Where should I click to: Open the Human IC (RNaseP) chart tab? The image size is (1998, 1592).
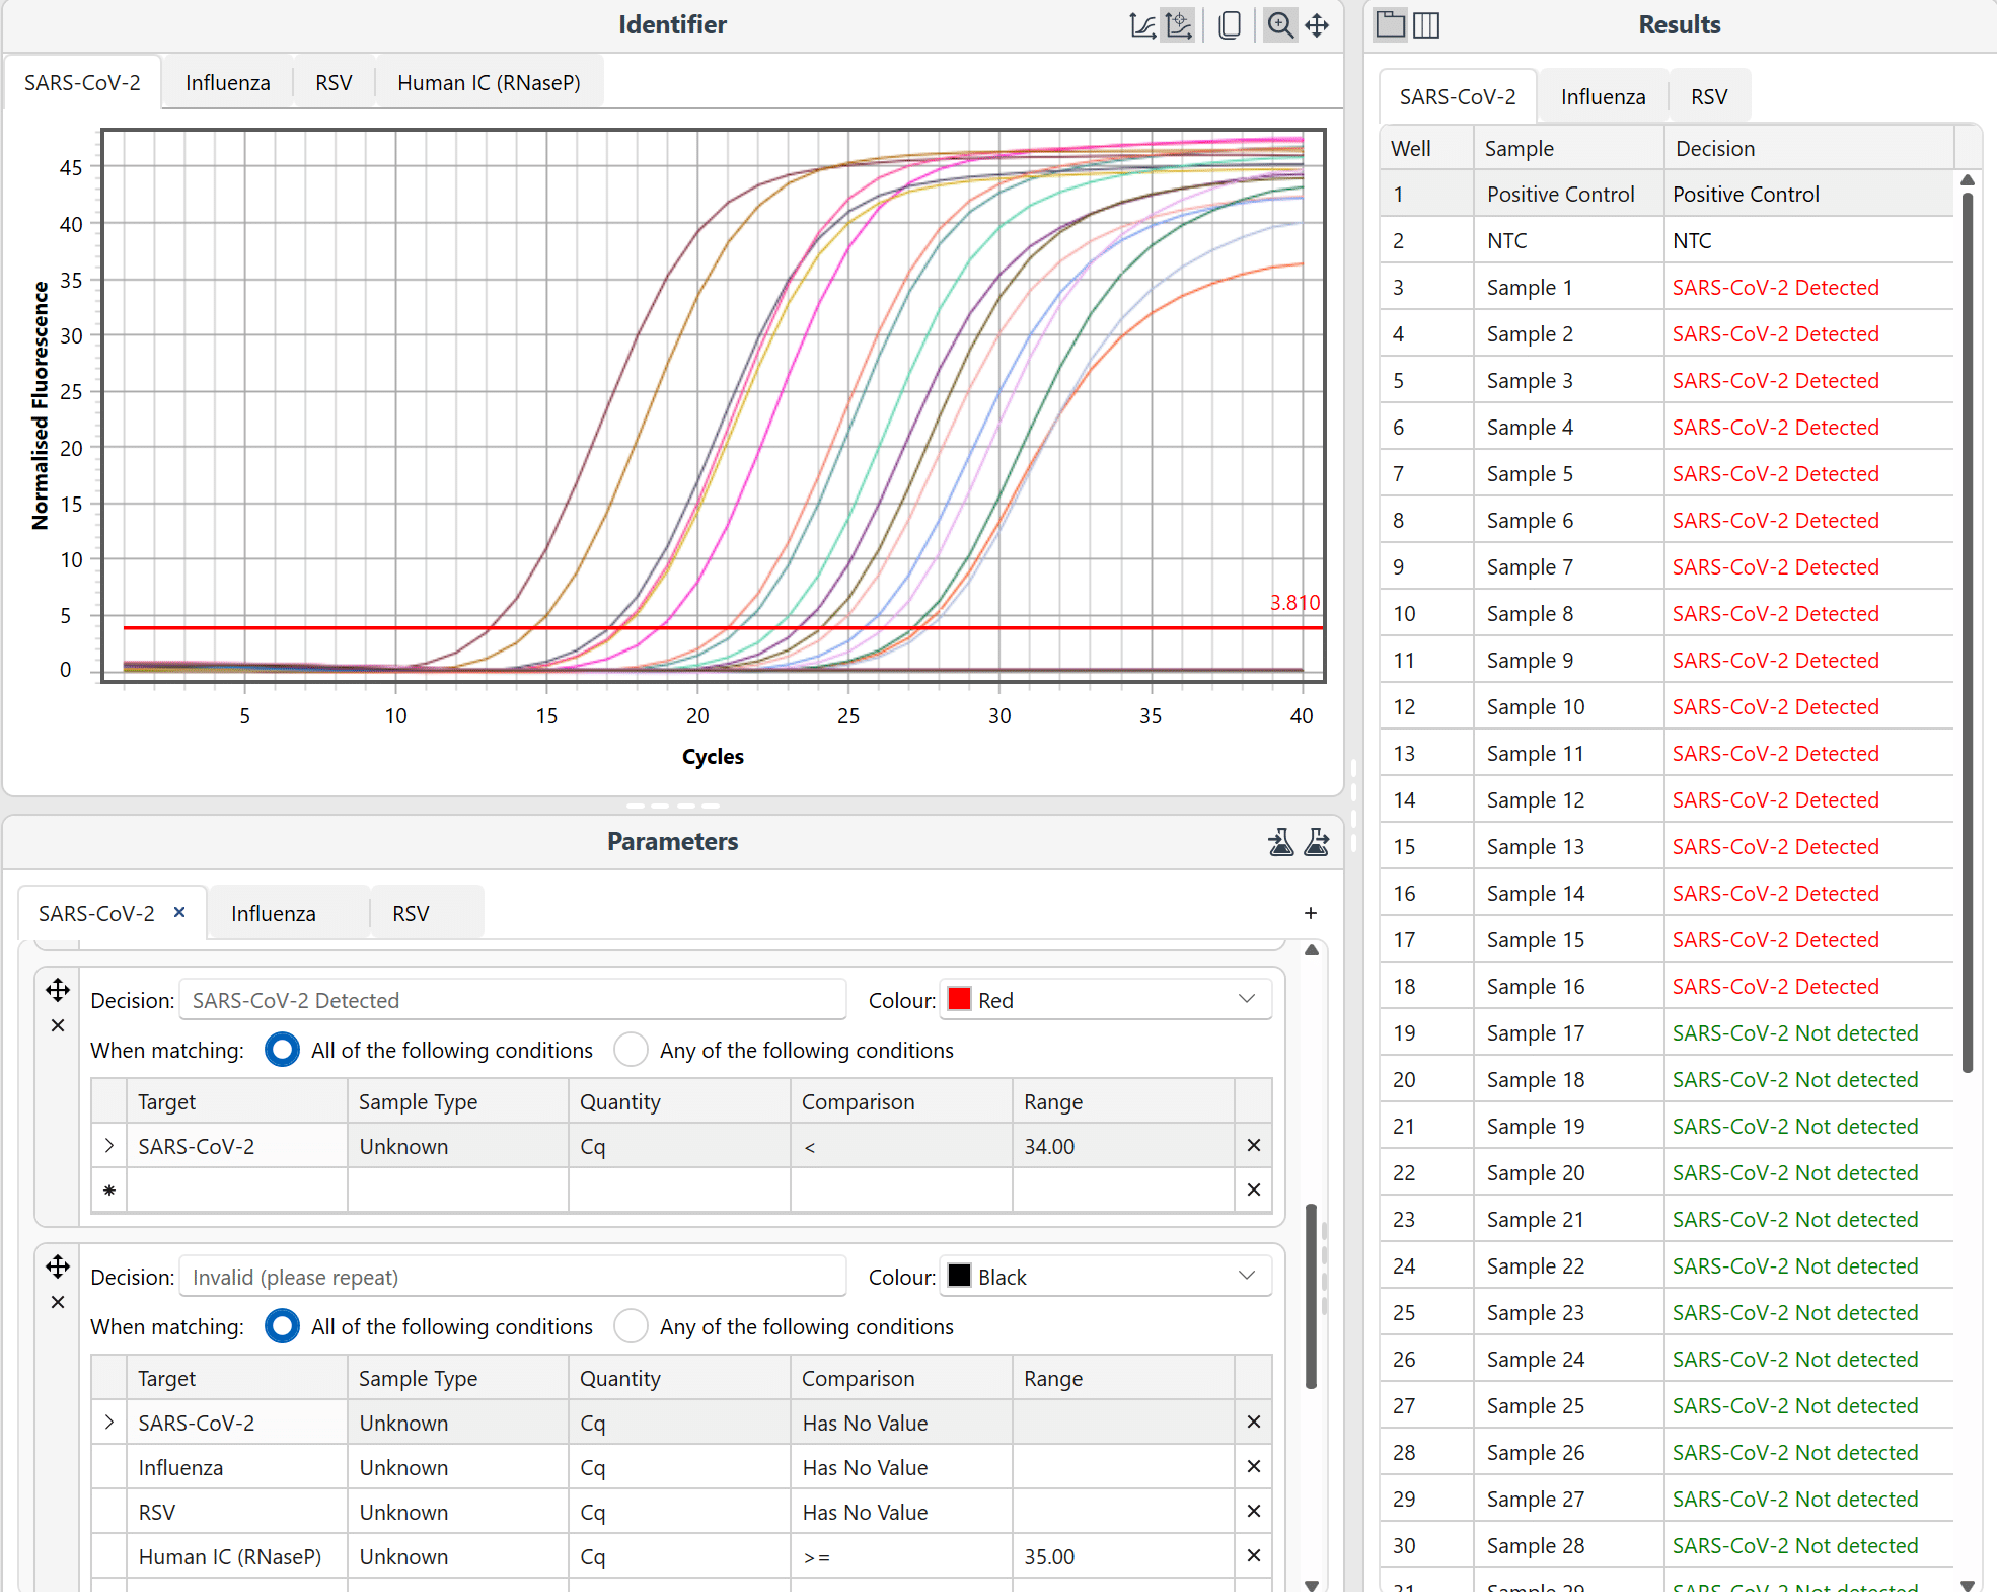[488, 83]
